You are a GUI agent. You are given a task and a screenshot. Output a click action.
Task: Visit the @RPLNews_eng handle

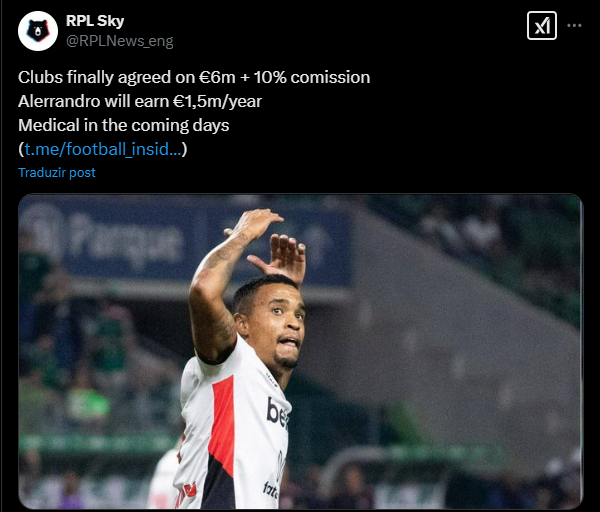119,41
